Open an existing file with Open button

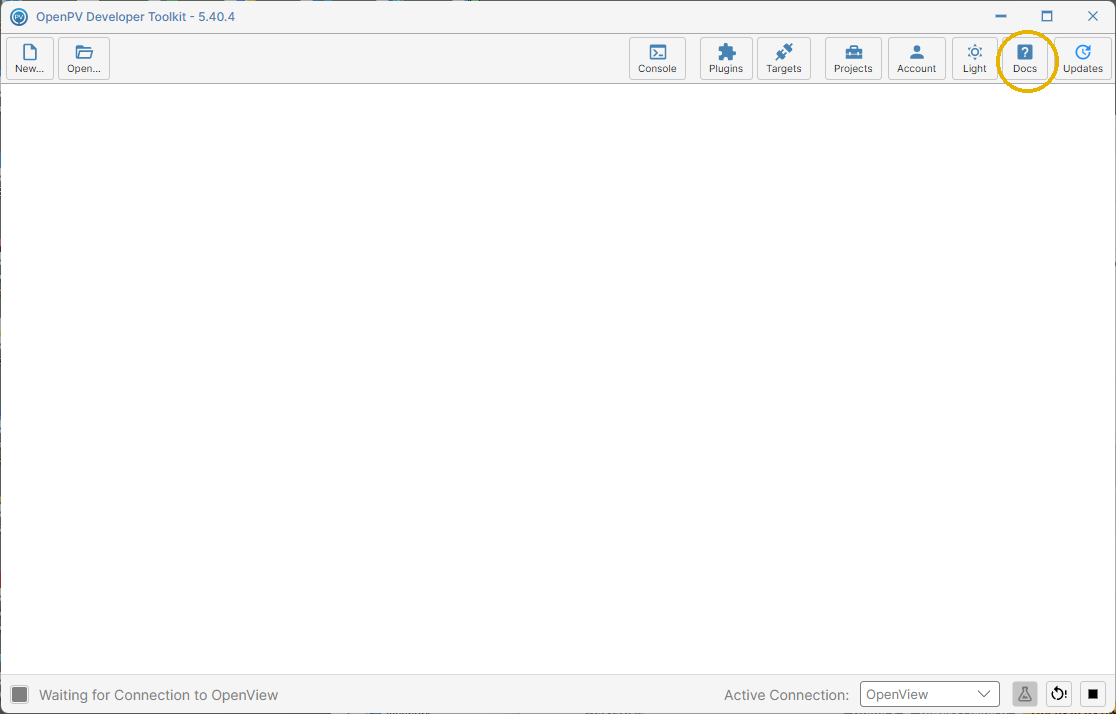pyautogui.click(x=84, y=58)
